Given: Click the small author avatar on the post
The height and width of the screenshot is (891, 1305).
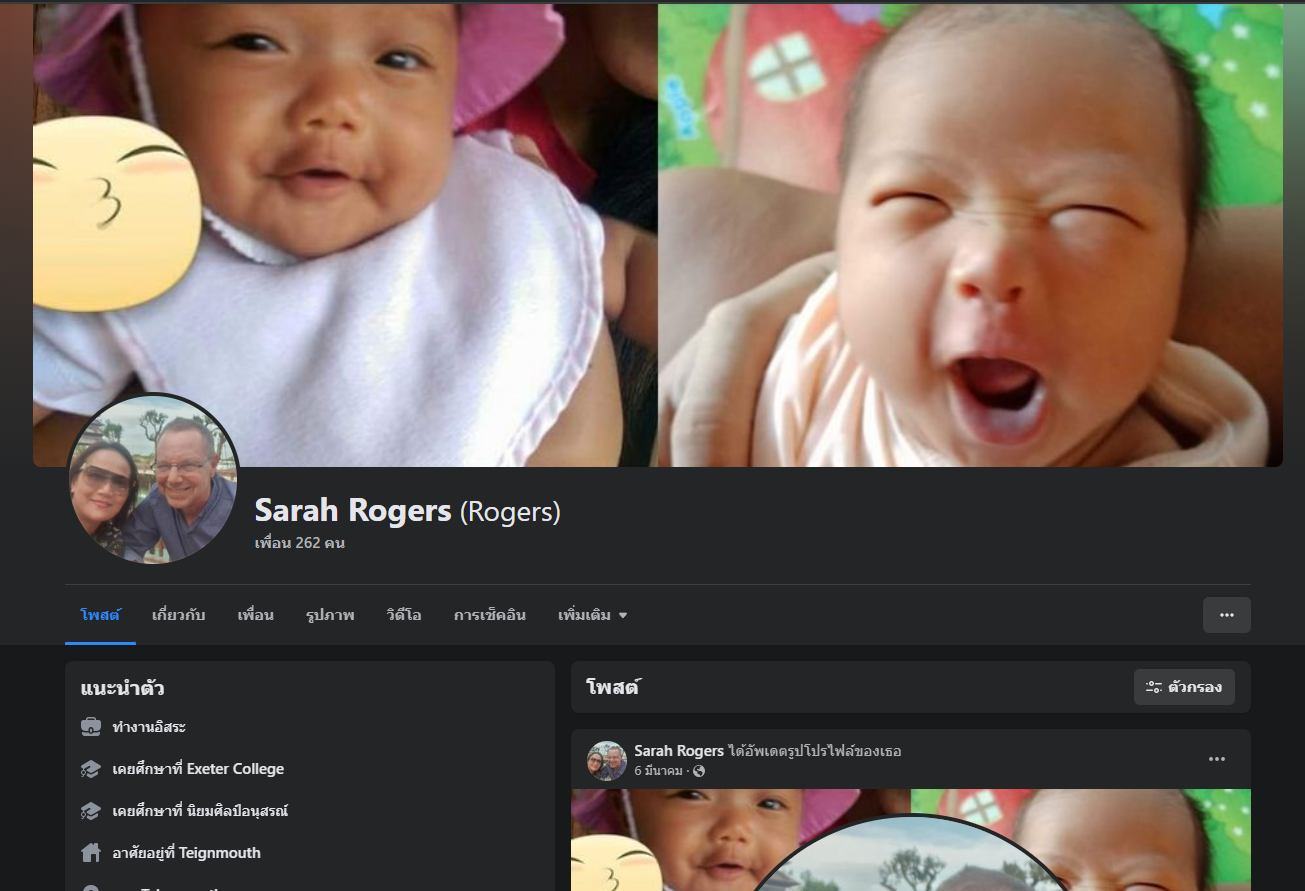Looking at the screenshot, I should coord(607,761).
